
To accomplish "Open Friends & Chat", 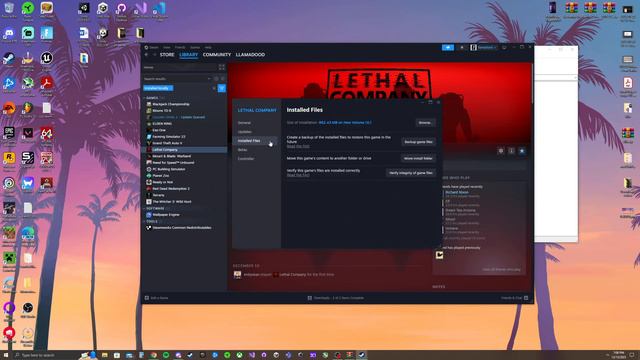I will 515,298.
